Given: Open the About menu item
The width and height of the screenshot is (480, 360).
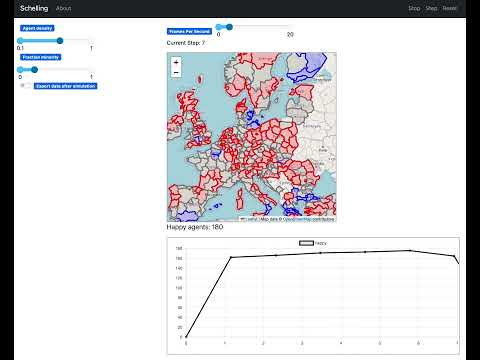Looking at the screenshot, I should pyautogui.click(x=63, y=8).
